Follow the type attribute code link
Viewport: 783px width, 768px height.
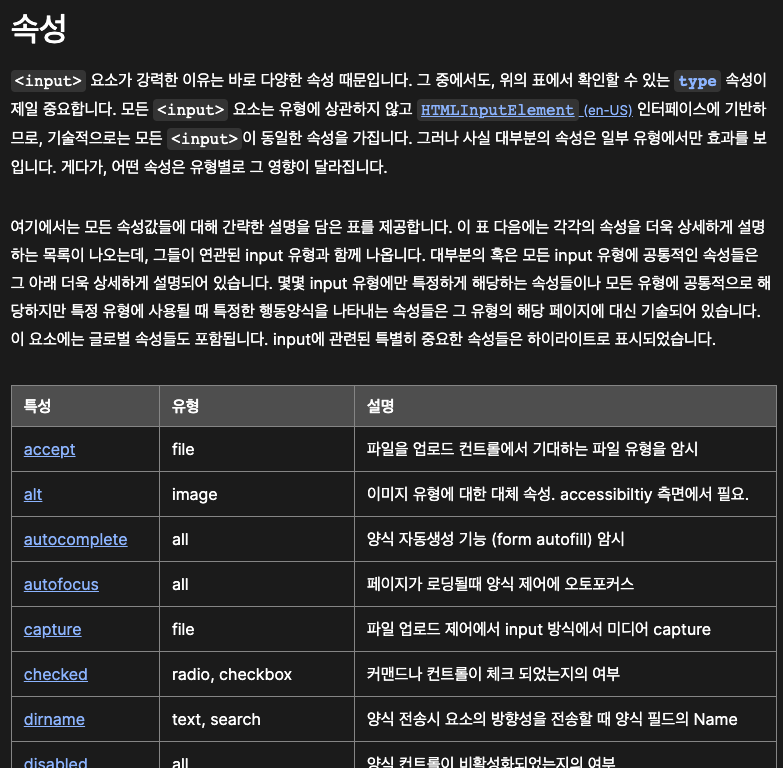[697, 81]
